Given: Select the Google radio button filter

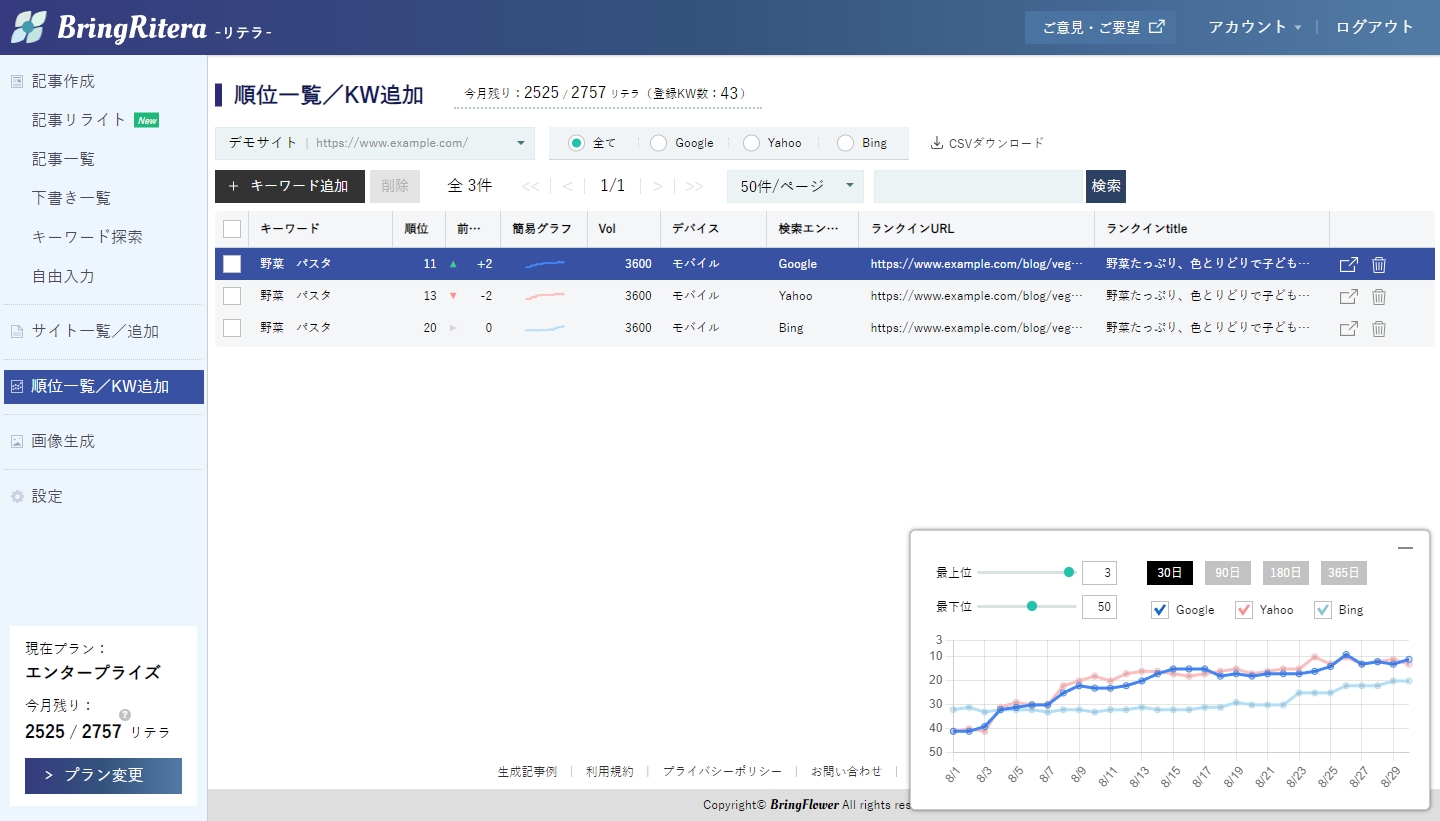Looking at the screenshot, I should click(658, 143).
